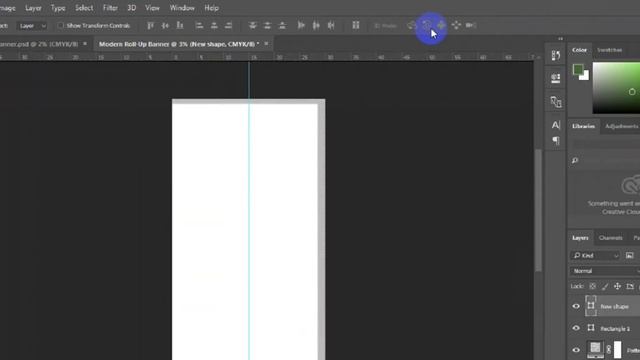
Task: Click the New shape layer thumbnail
Action: click(x=591, y=306)
